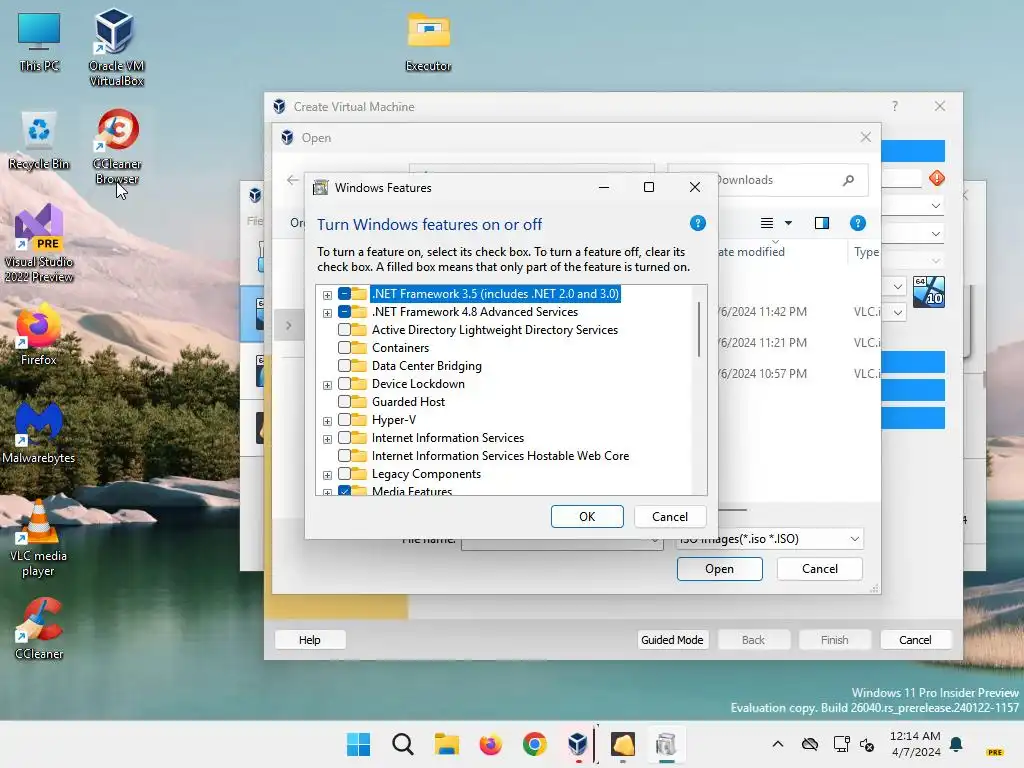Switch to Windows Features taskbar icon
The width and height of the screenshot is (1024, 768).
666,744
